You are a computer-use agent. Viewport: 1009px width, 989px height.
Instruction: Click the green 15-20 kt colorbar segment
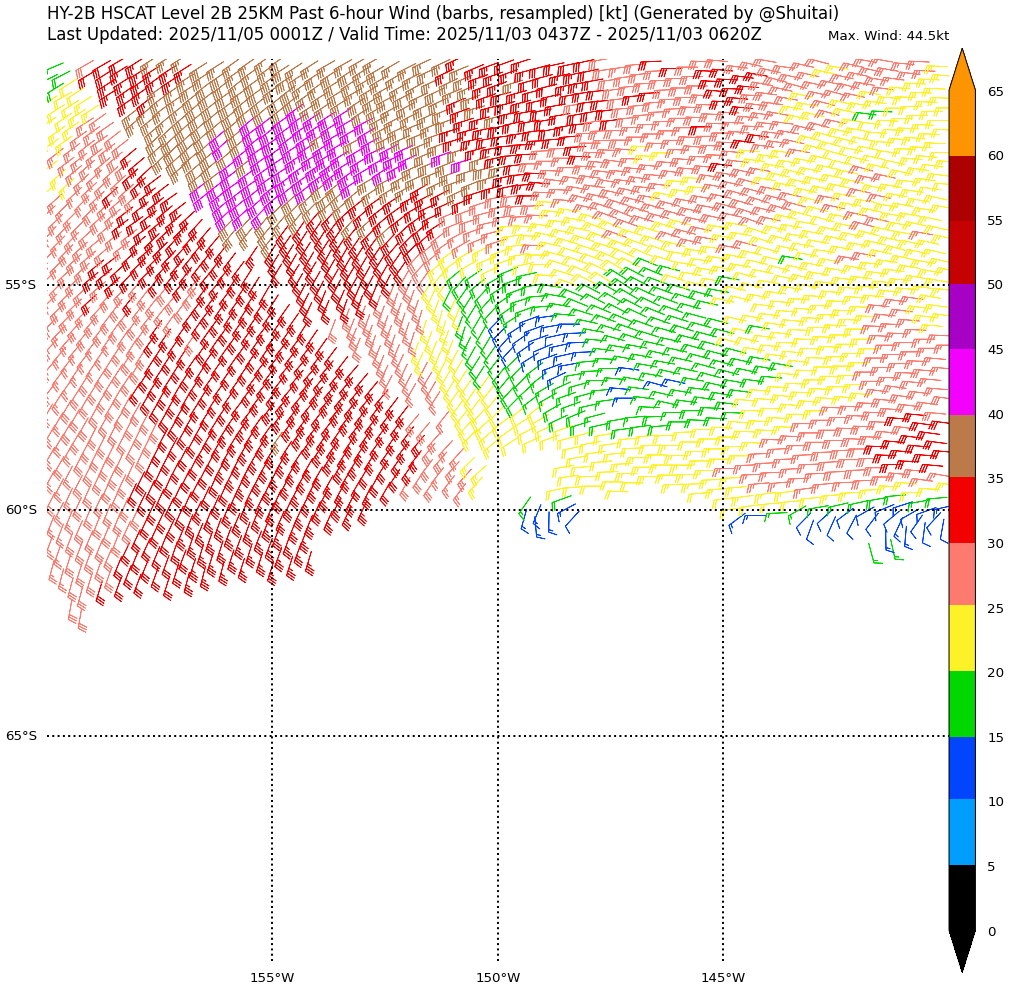point(961,704)
